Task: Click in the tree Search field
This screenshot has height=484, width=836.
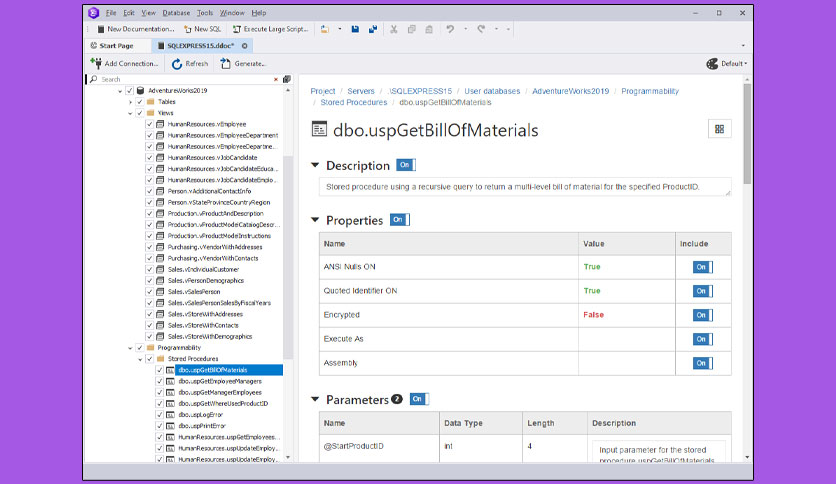Action: 184,79
